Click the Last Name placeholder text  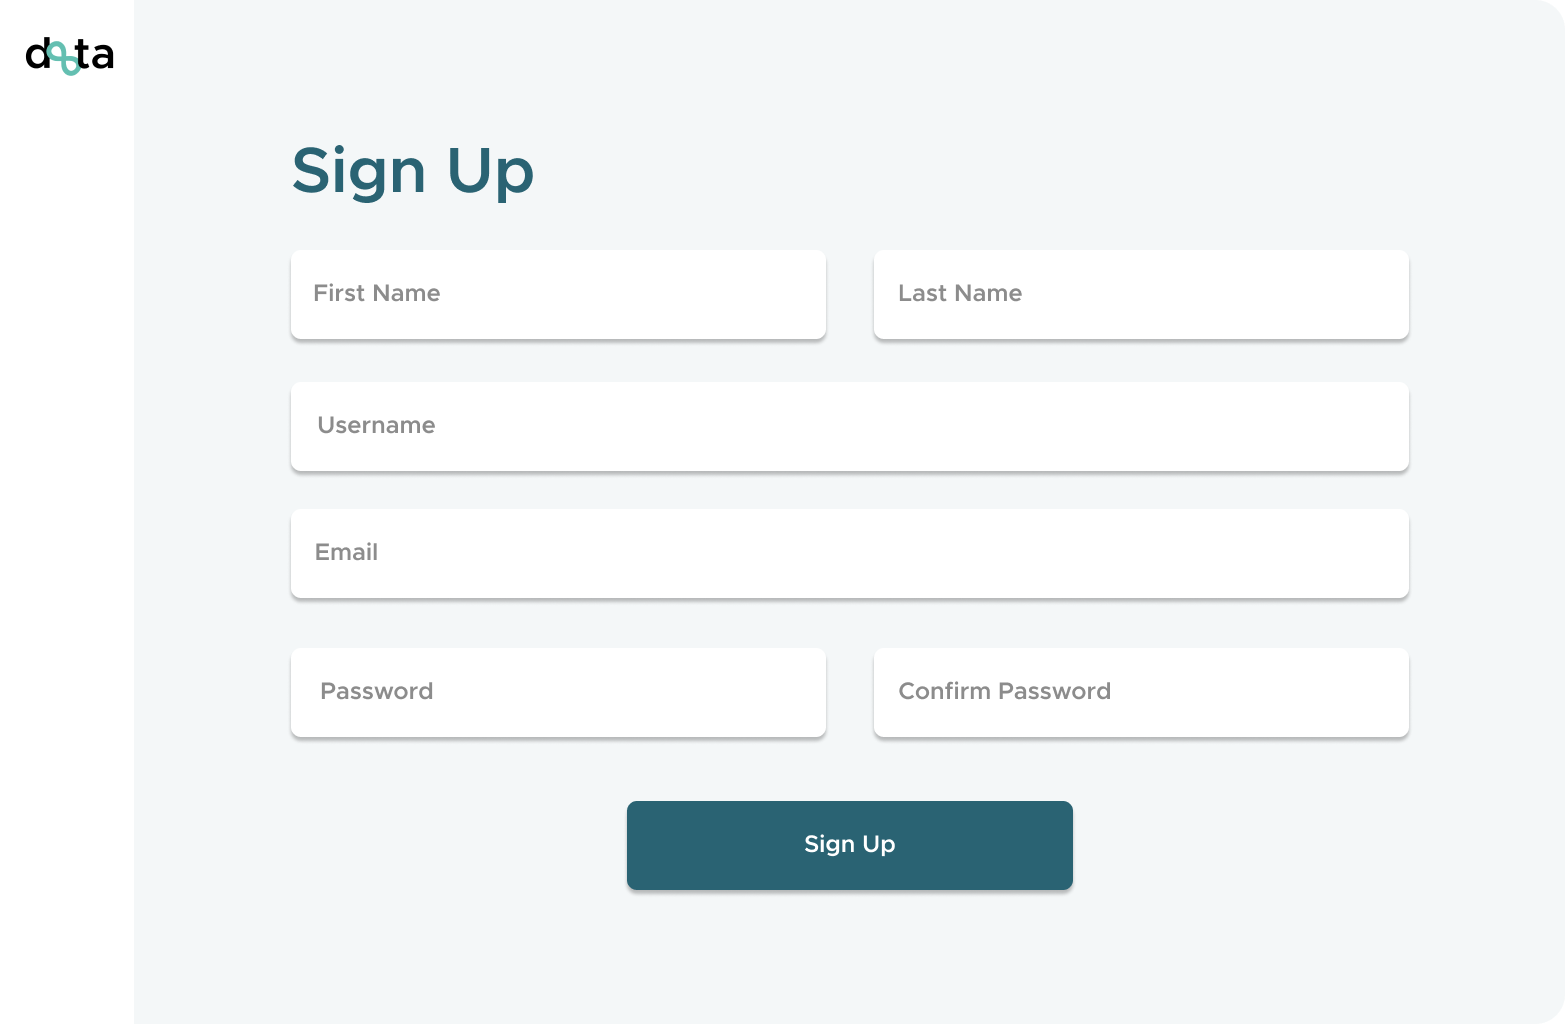[960, 293]
